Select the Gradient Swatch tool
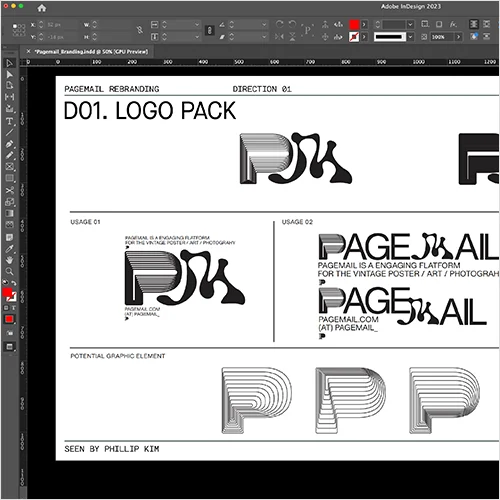The image size is (500, 500). (x=9, y=213)
